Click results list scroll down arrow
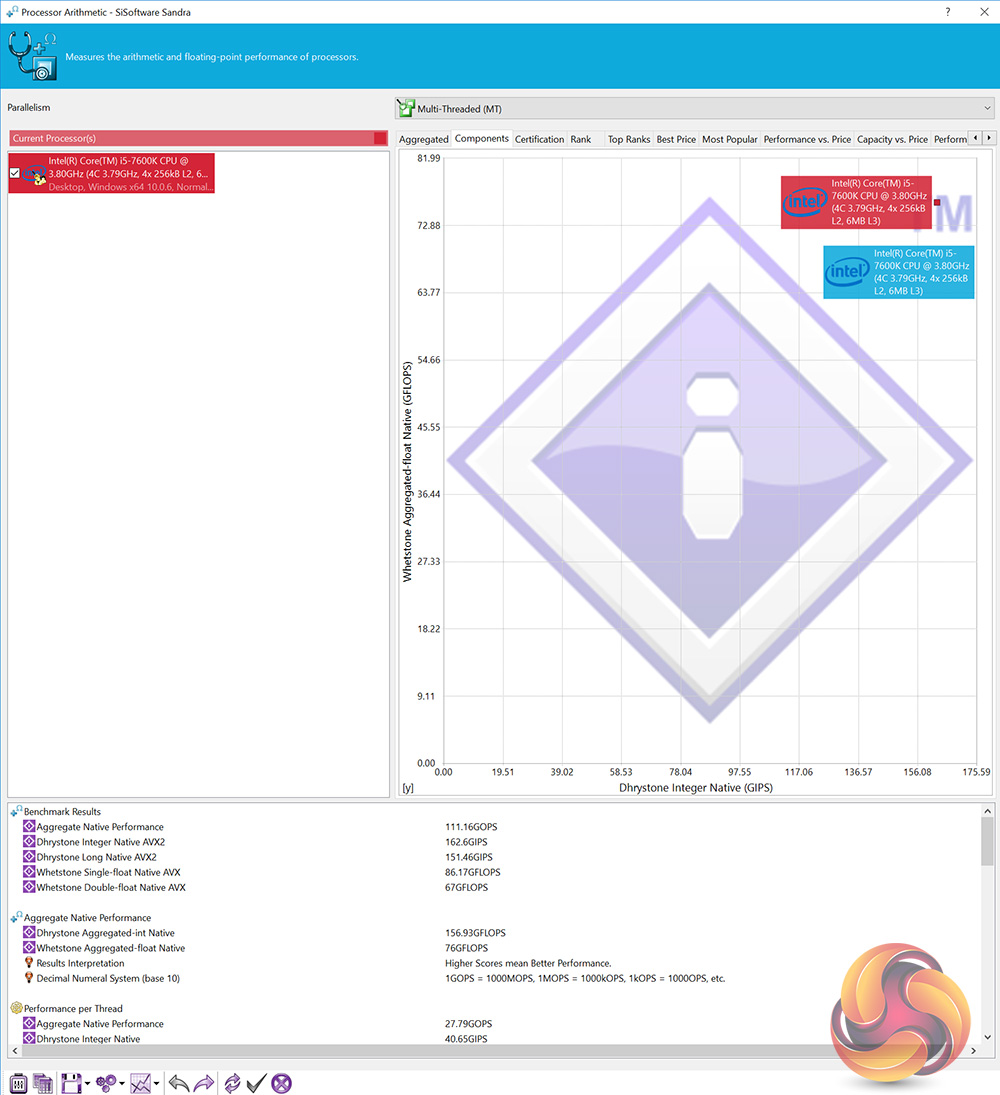1000x1095 pixels. tap(987, 1037)
